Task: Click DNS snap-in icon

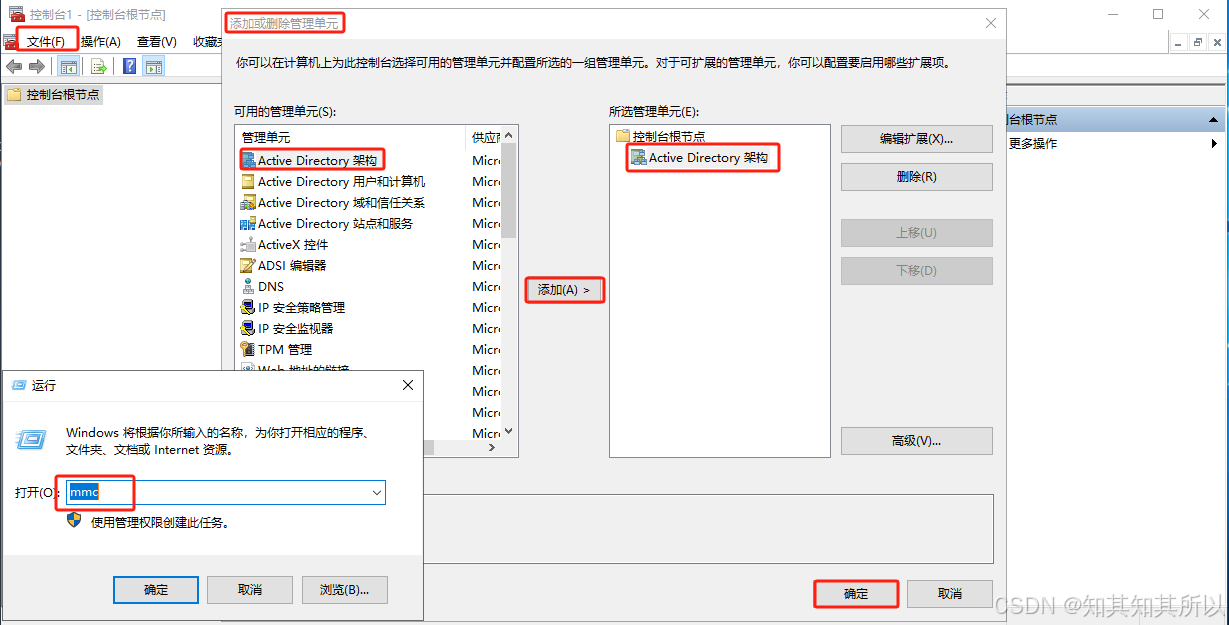Action: click(248, 287)
